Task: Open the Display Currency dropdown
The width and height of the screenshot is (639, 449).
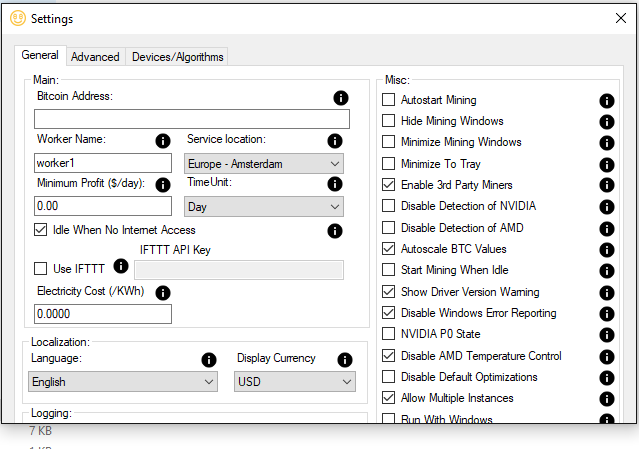Action: (x=295, y=381)
